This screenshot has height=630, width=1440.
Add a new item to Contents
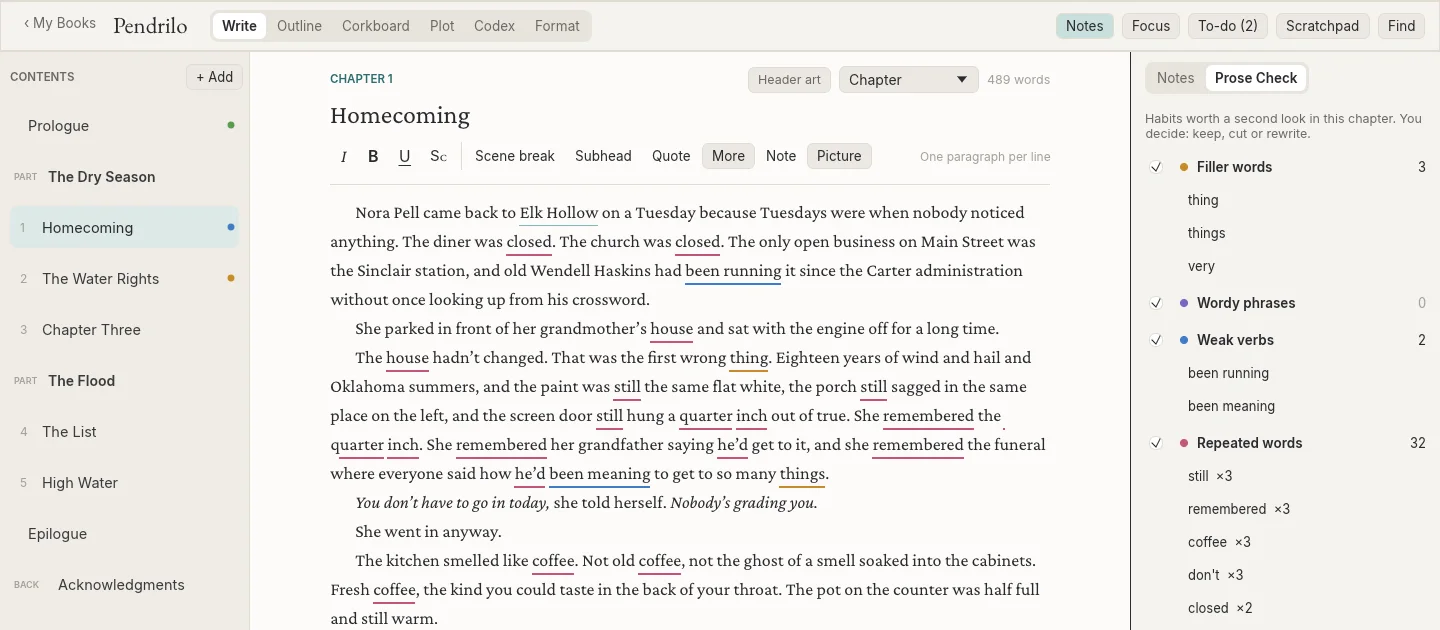(214, 77)
